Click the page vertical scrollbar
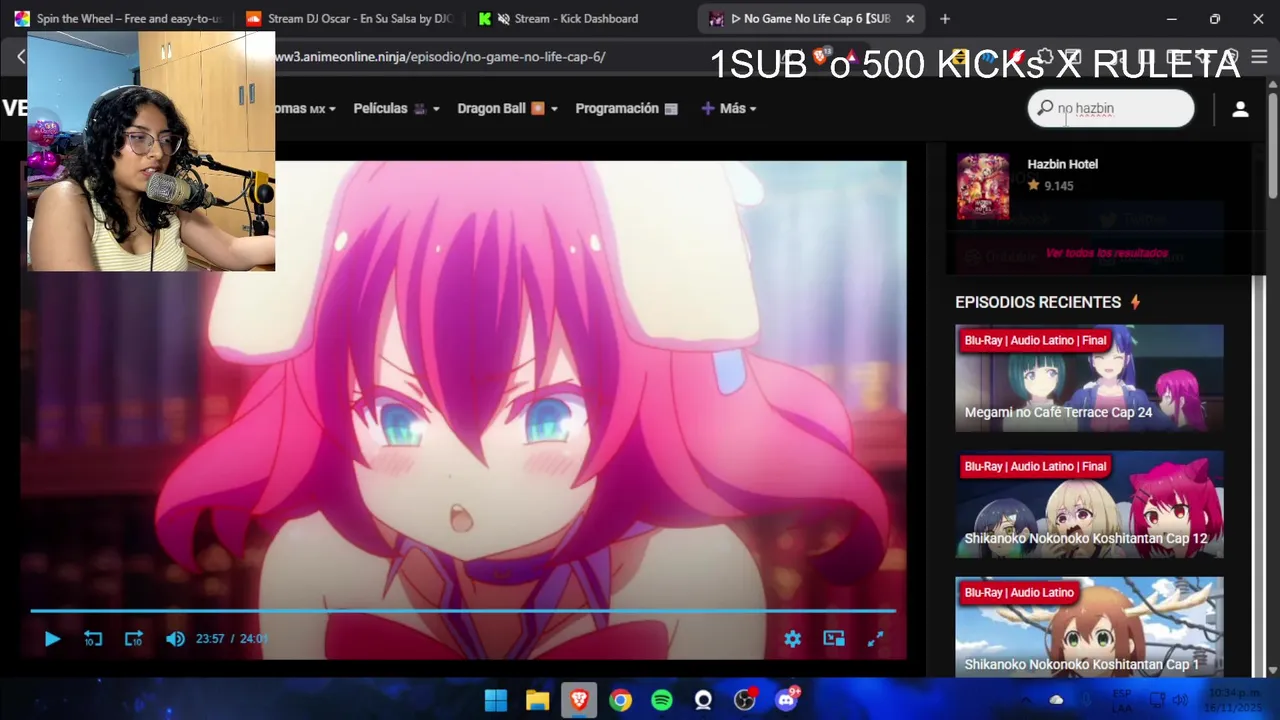 click(x=1273, y=145)
